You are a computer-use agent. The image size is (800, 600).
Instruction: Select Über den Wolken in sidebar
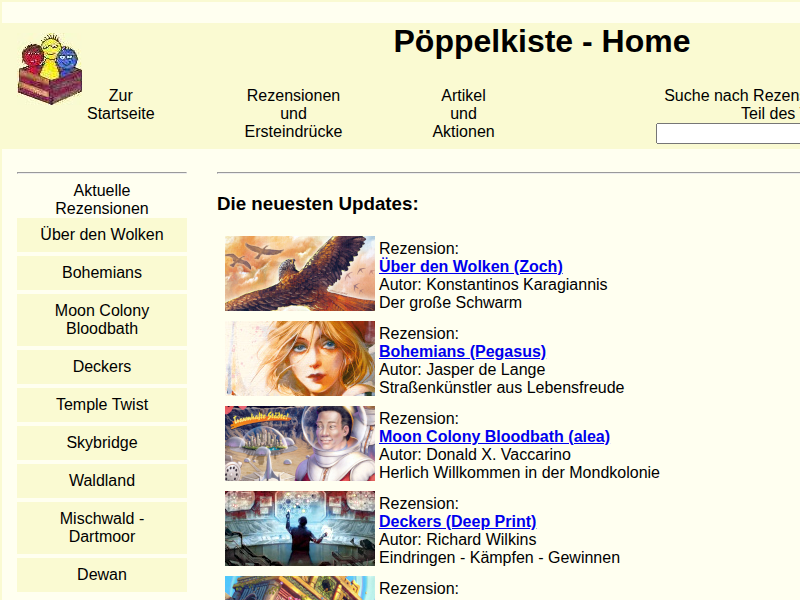click(x=102, y=235)
